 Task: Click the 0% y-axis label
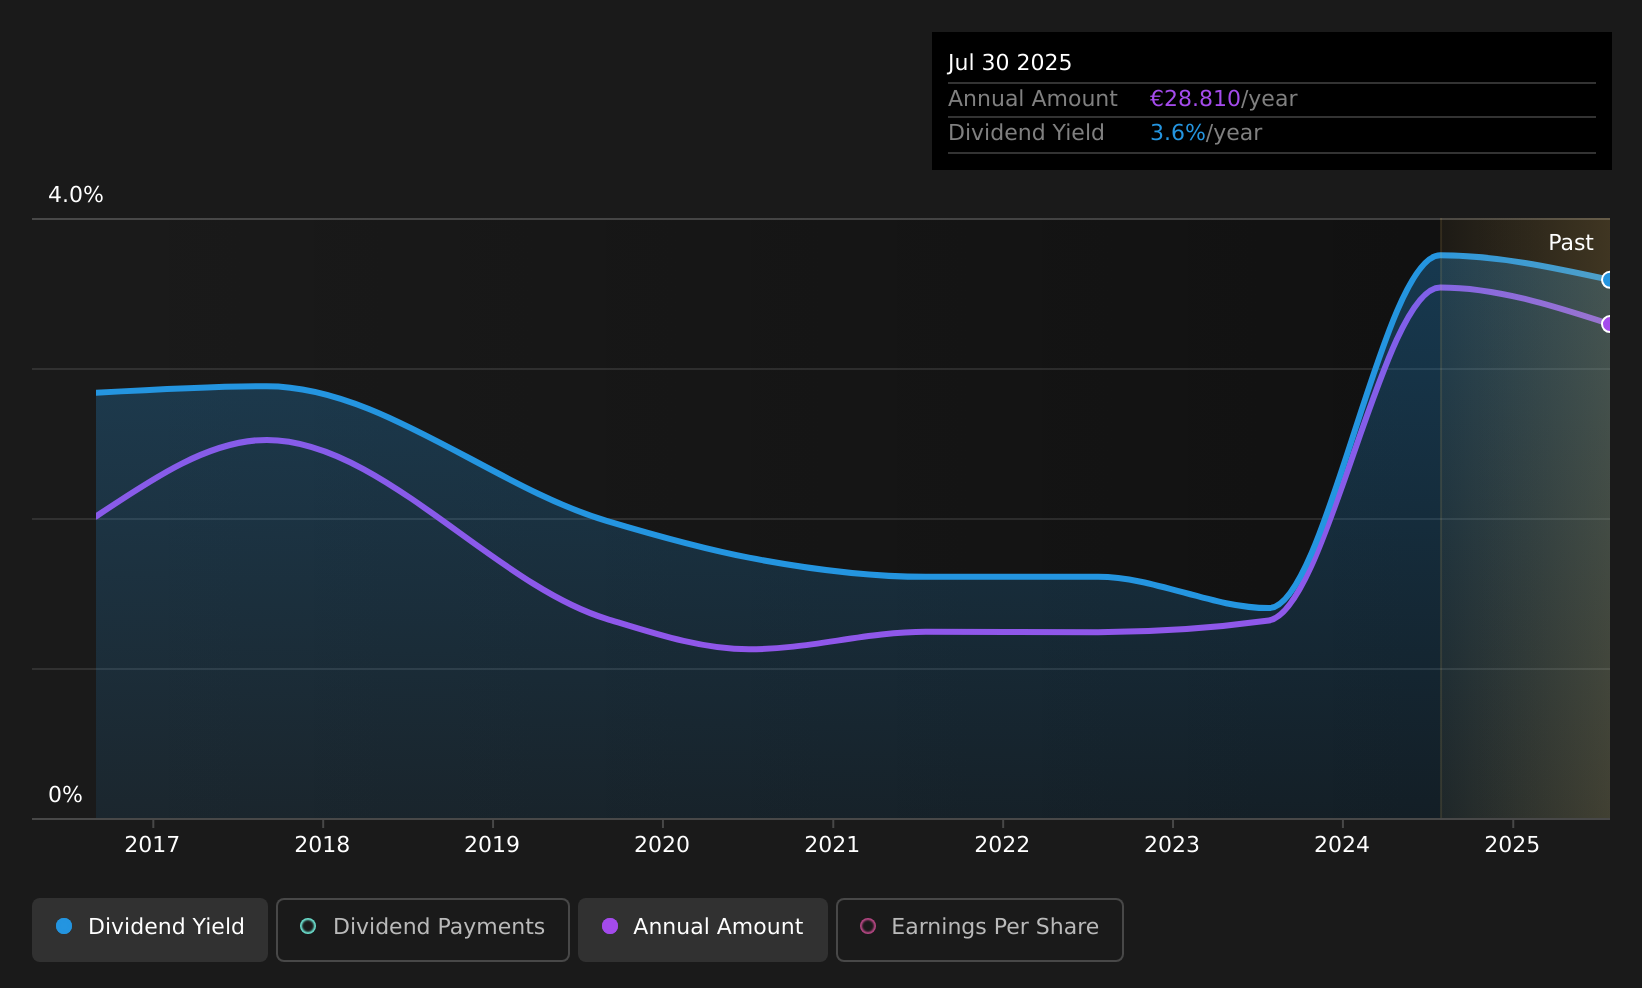[x=66, y=795]
